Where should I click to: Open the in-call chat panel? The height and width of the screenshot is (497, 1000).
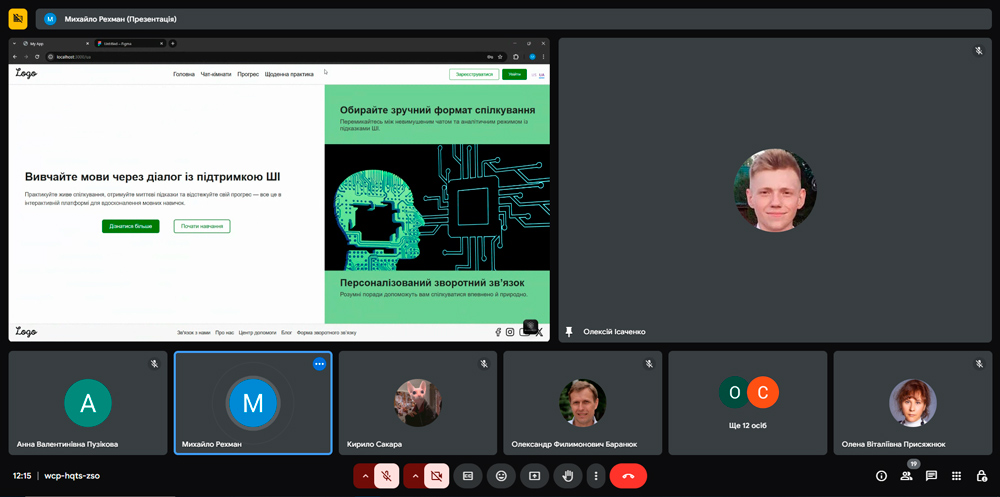(x=931, y=476)
